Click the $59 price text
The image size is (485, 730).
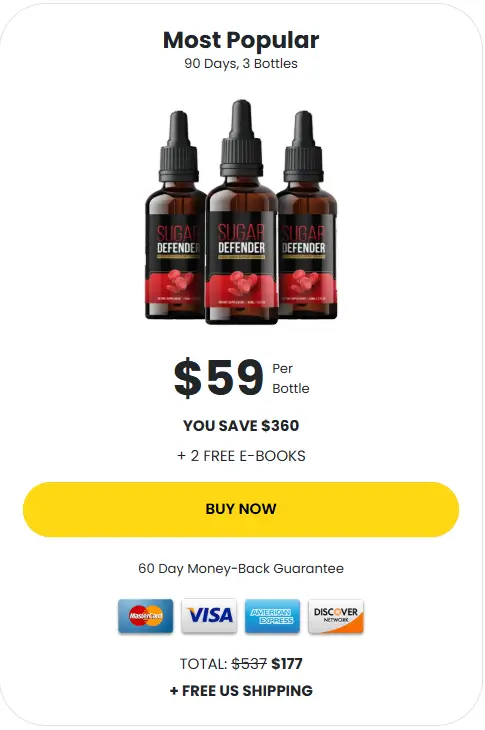[219, 377]
